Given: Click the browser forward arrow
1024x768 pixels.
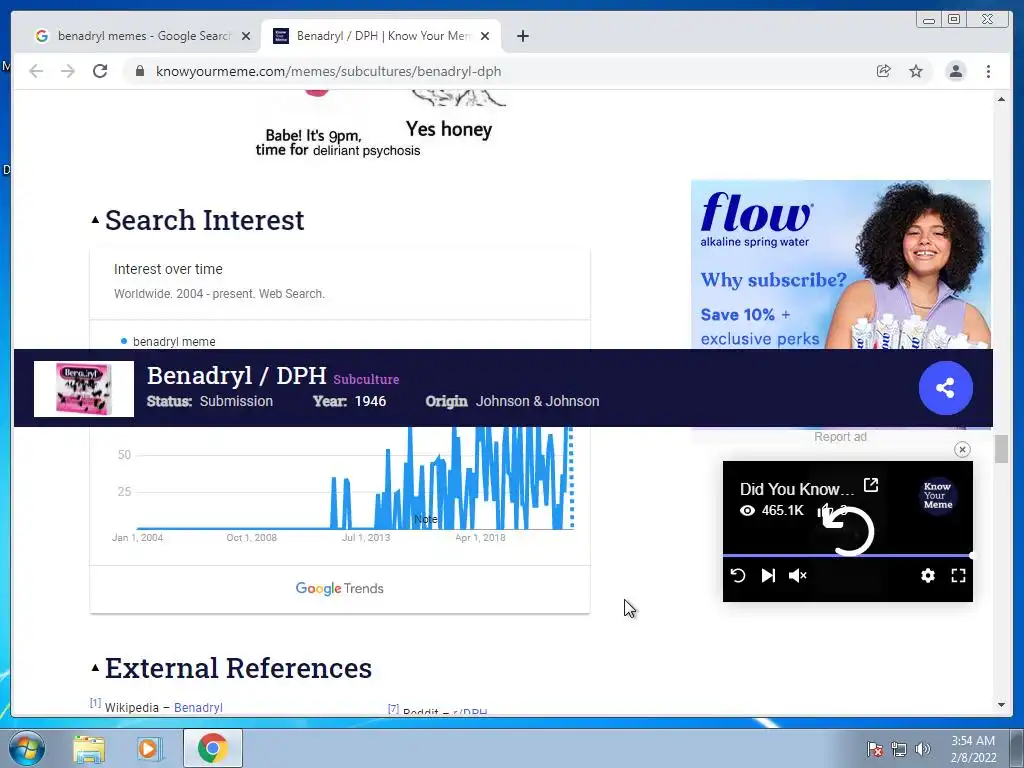Looking at the screenshot, I should [68, 71].
